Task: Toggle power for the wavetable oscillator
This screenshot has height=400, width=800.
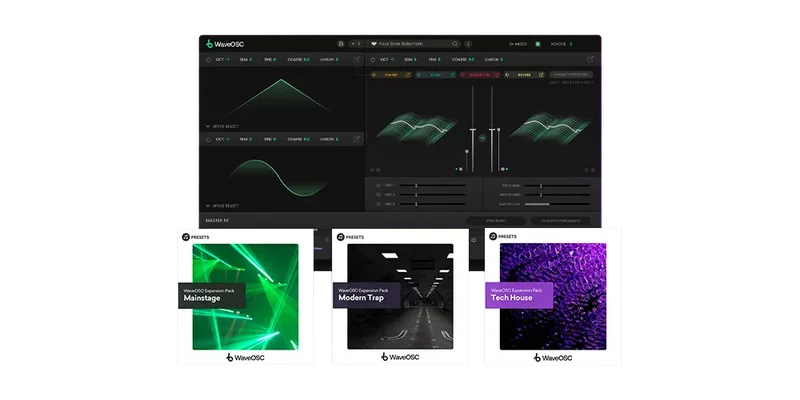Action: coord(373,60)
